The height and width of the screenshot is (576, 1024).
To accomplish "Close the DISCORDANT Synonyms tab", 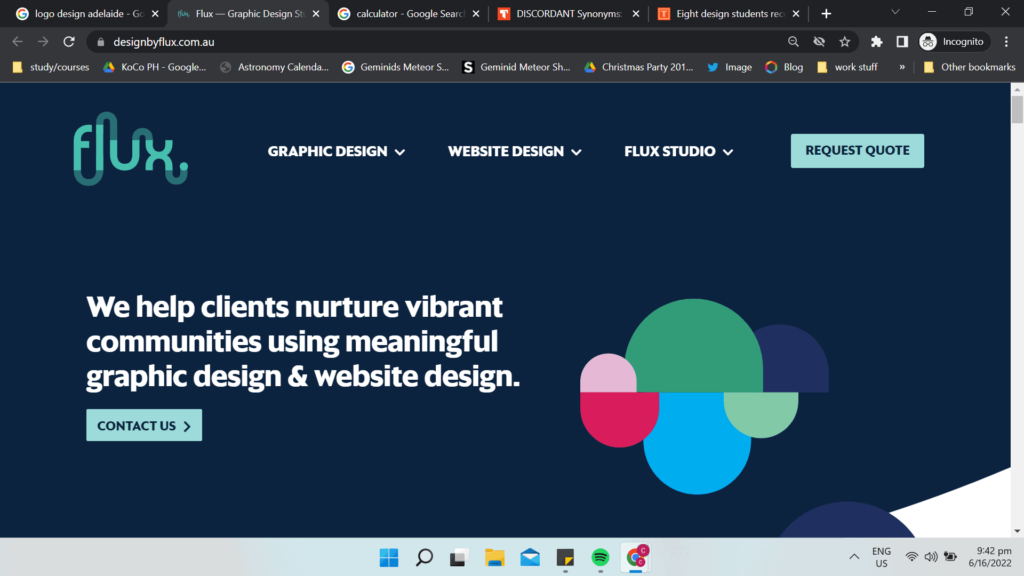I will (x=636, y=14).
